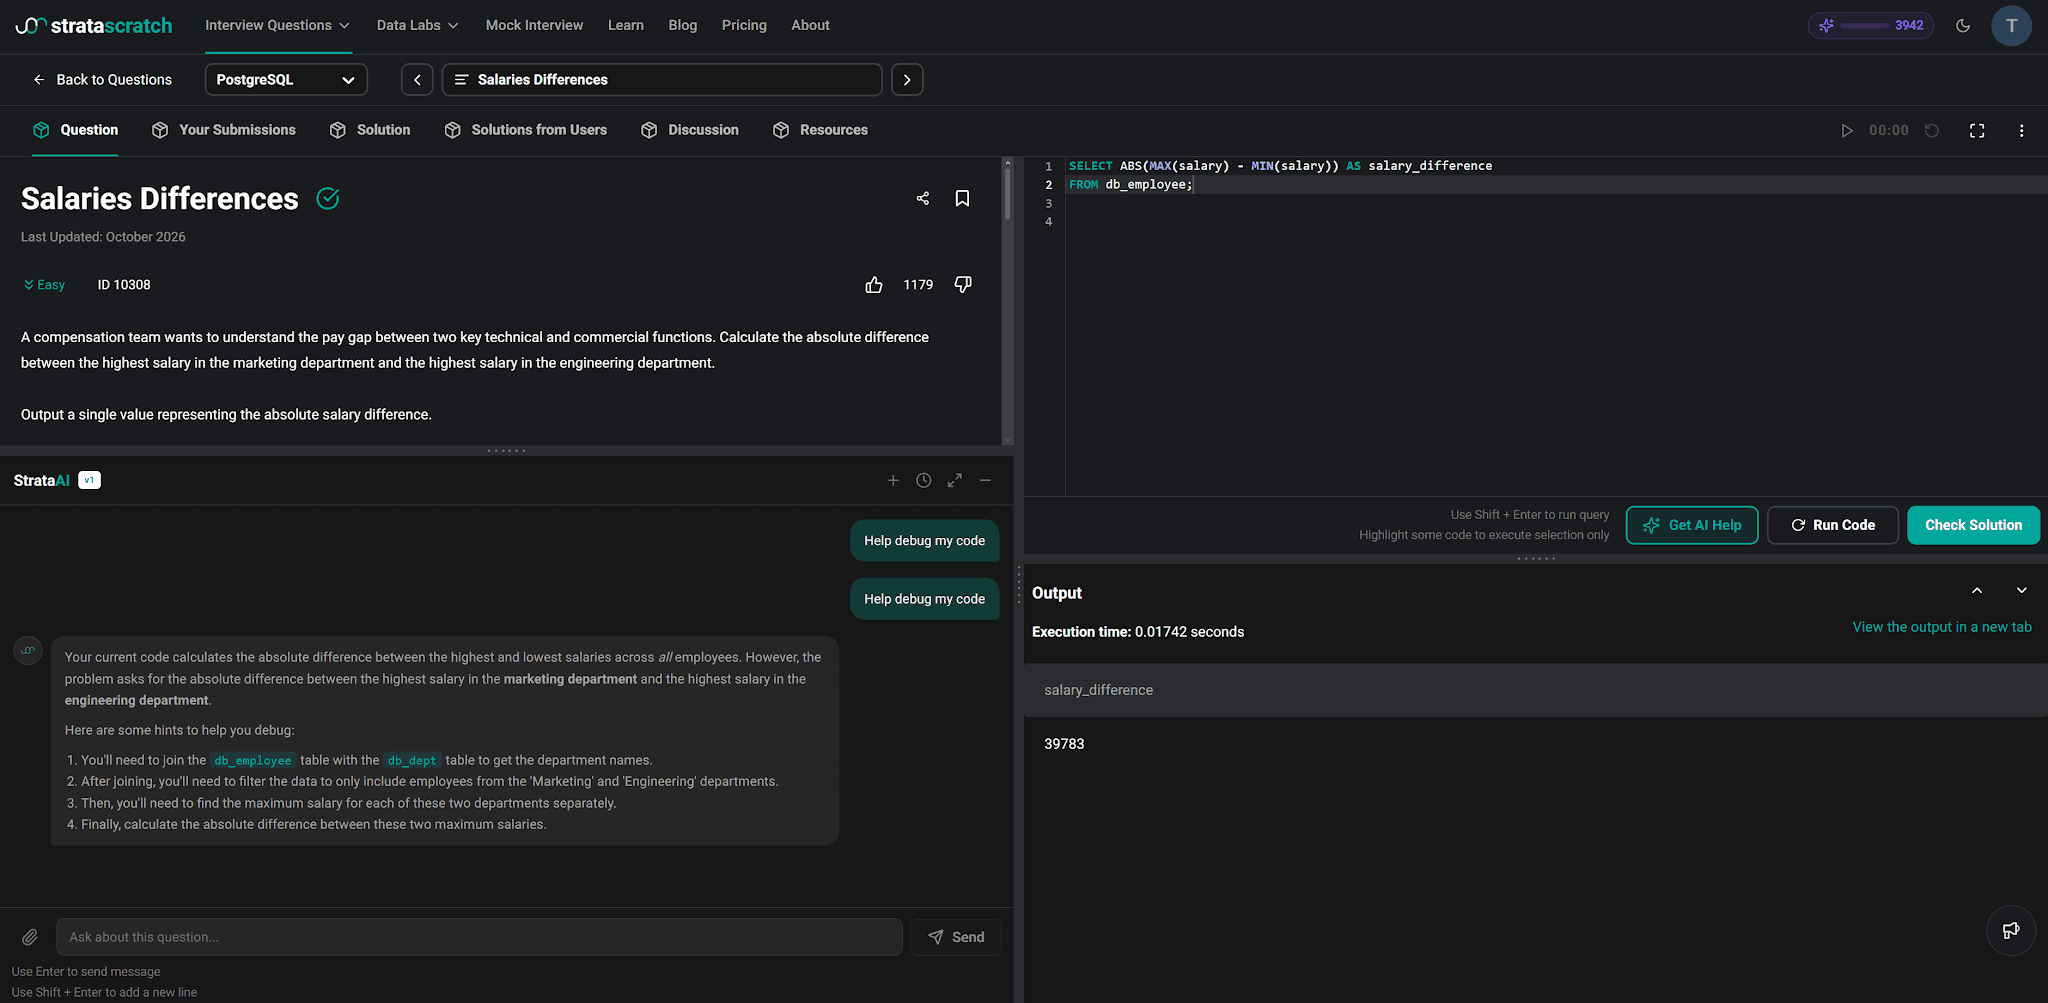Screen dimensions: 2048x1003
Task: Downvote the question with thumbs down
Action: 963,285
